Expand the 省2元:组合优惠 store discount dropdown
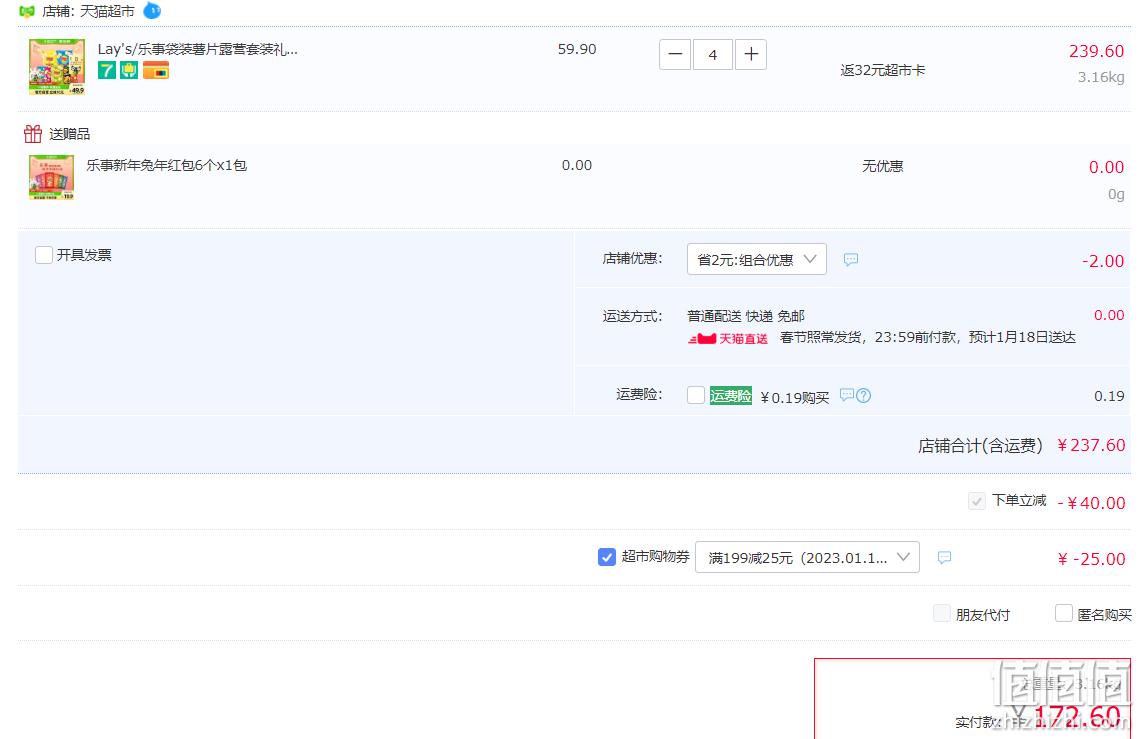The width and height of the screenshot is (1141, 739). point(757,259)
